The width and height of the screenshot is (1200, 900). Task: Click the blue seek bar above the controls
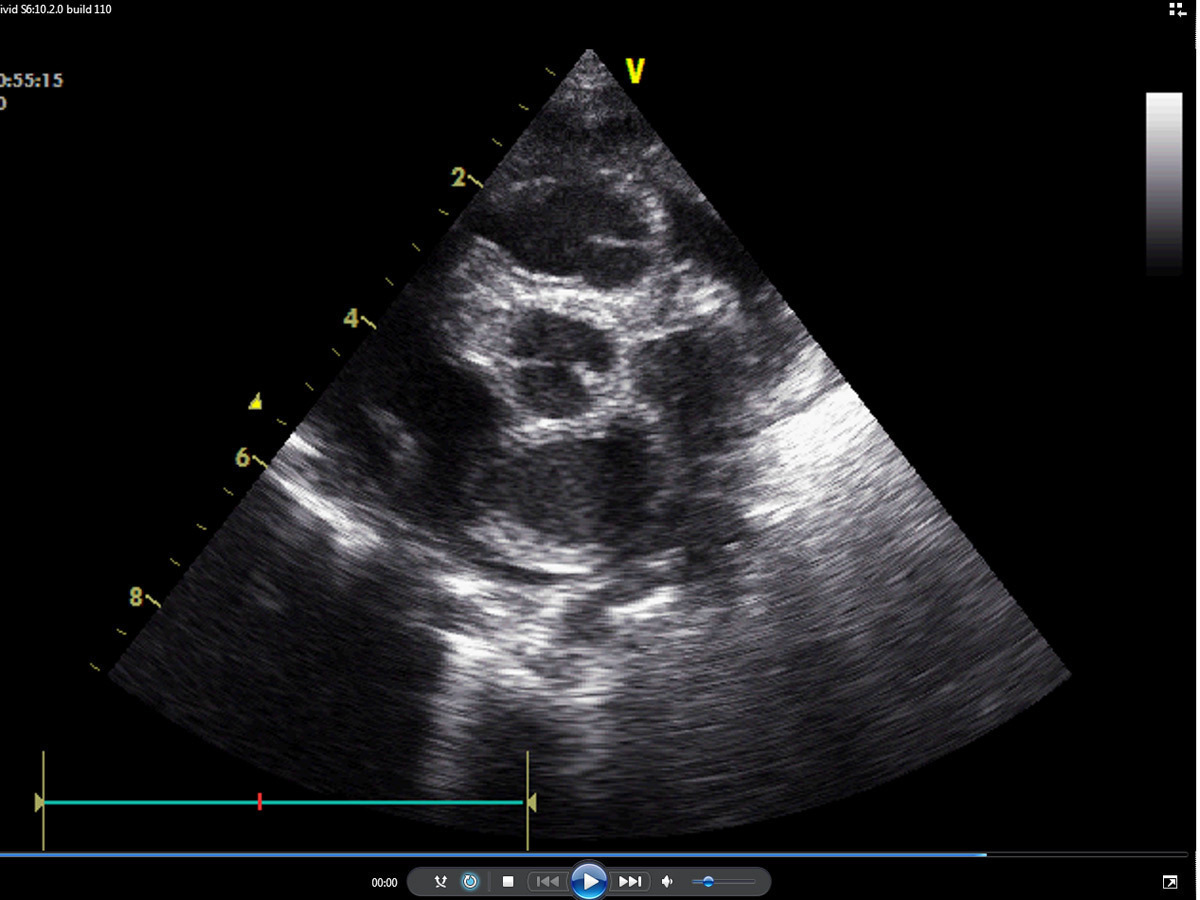500,855
